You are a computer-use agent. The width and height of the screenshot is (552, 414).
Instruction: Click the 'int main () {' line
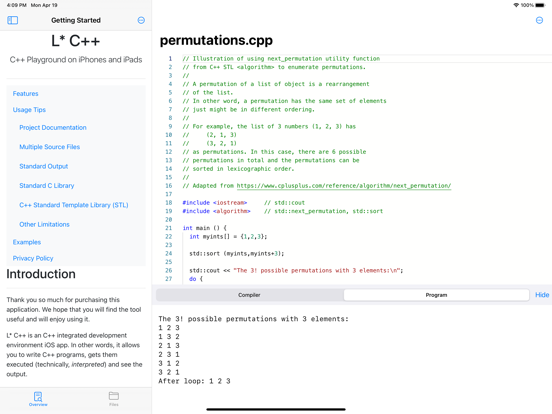click(205, 228)
